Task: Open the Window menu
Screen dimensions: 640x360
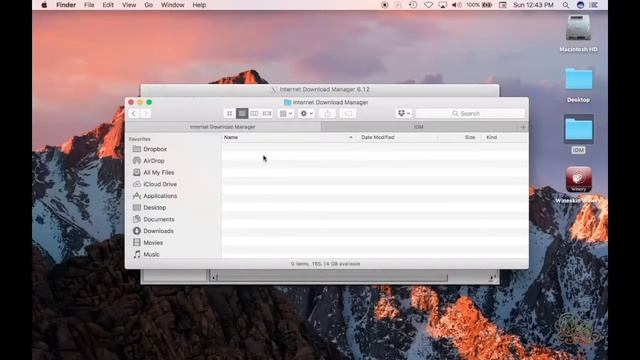Action: point(172,5)
